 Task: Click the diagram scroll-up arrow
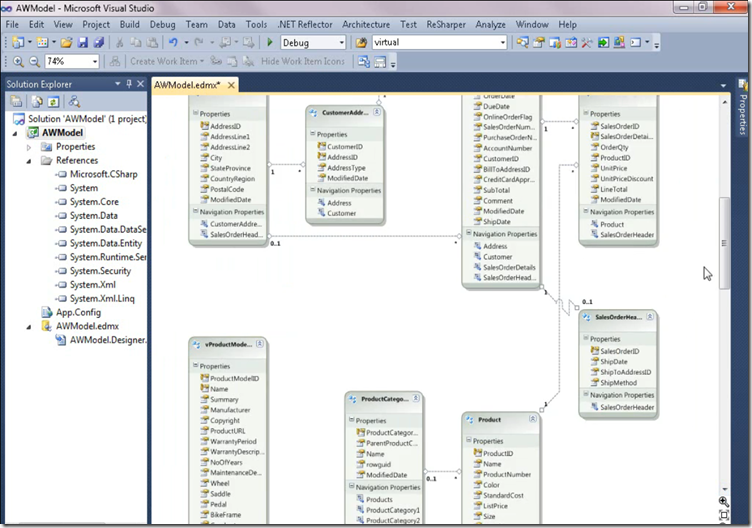pos(725,102)
